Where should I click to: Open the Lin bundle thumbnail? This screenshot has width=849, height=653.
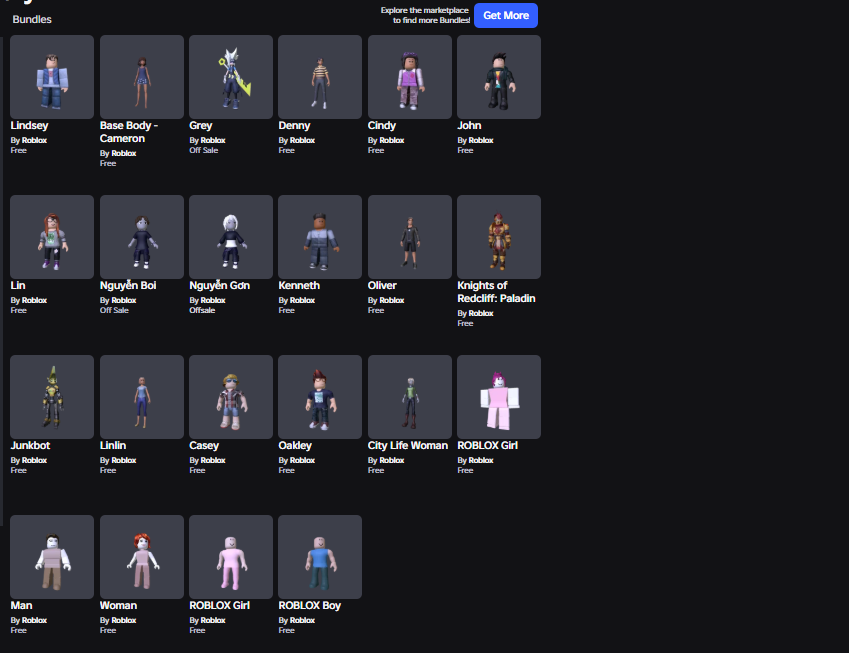[x=52, y=237]
